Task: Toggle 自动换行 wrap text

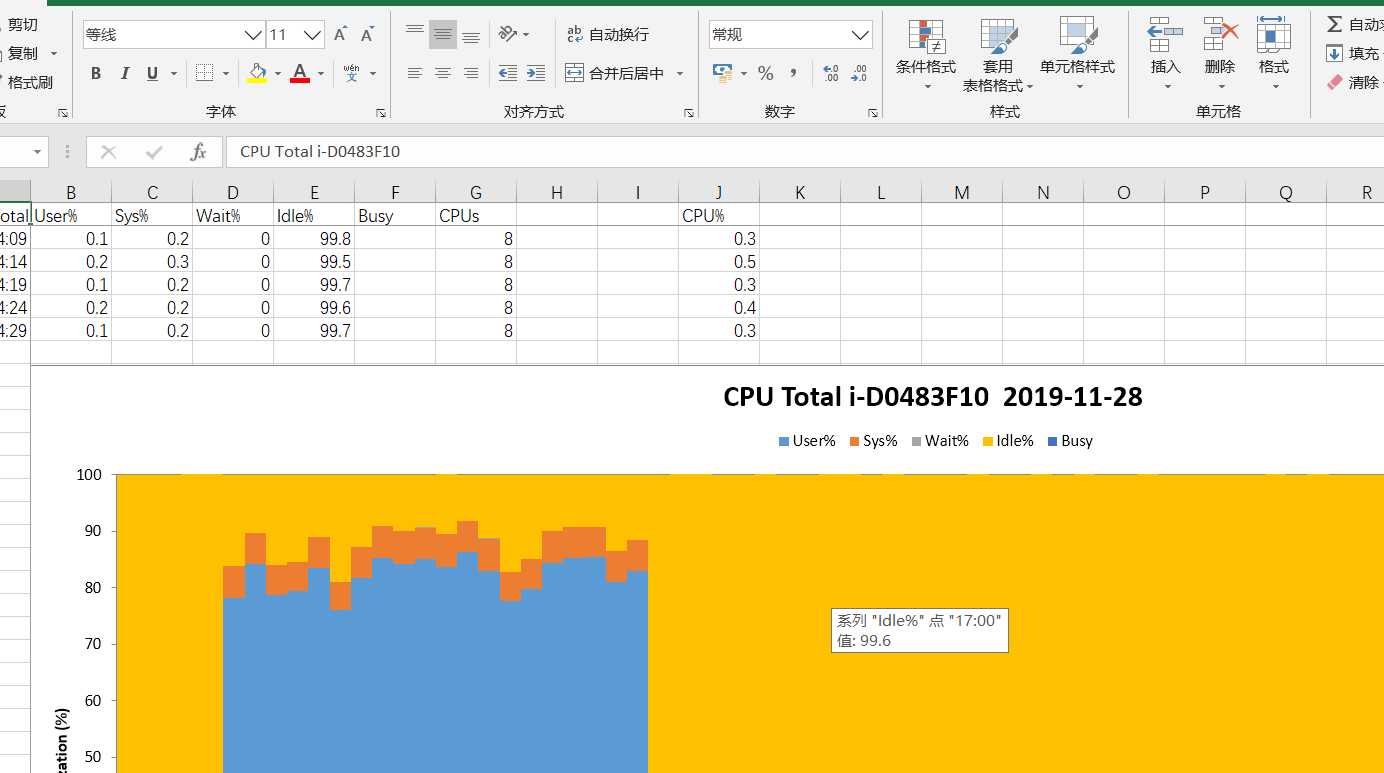Action: pos(608,35)
